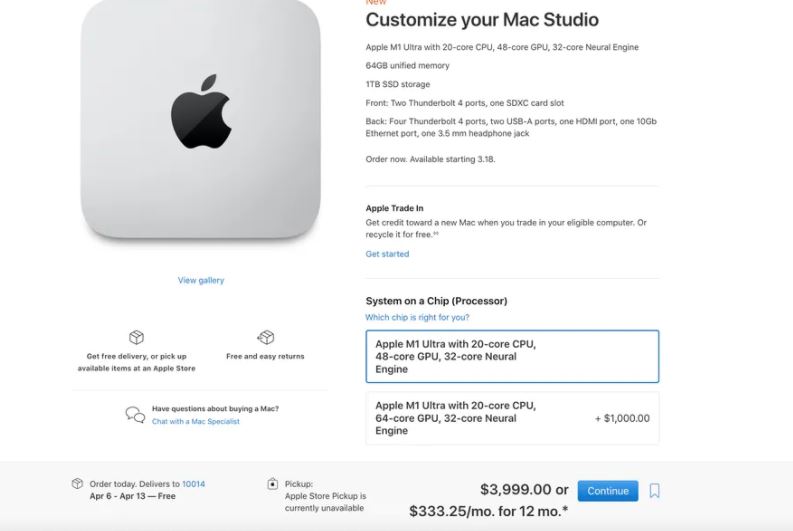Image resolution: width=793 pixels, height=531 pixels.
Task: Select the 64-core GPU M1 Ultra option
Action: coord(512,418)
